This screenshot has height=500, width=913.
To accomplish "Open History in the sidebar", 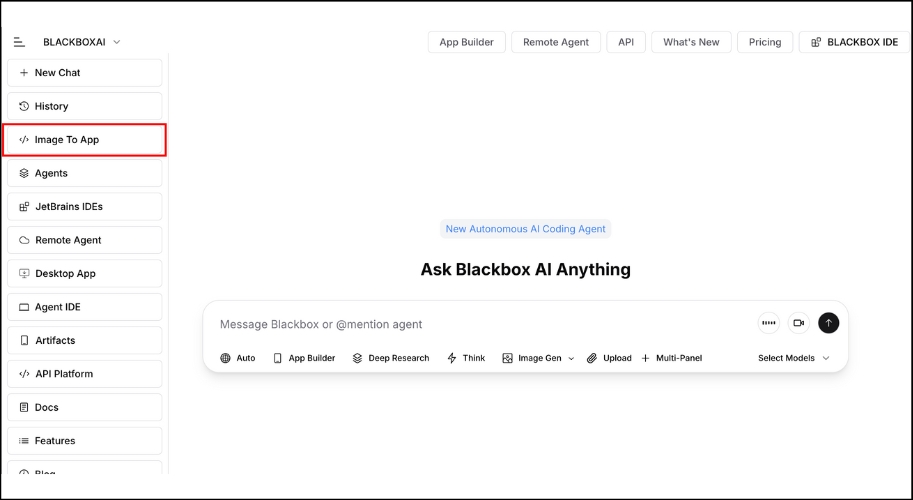I will pyautogui.click(x=84, y=106).
